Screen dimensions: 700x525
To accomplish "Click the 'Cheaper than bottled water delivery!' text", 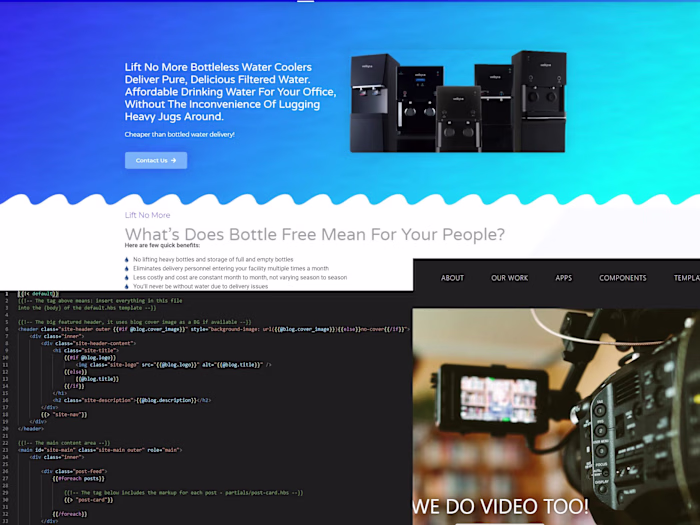I will (x=179, y=134).
